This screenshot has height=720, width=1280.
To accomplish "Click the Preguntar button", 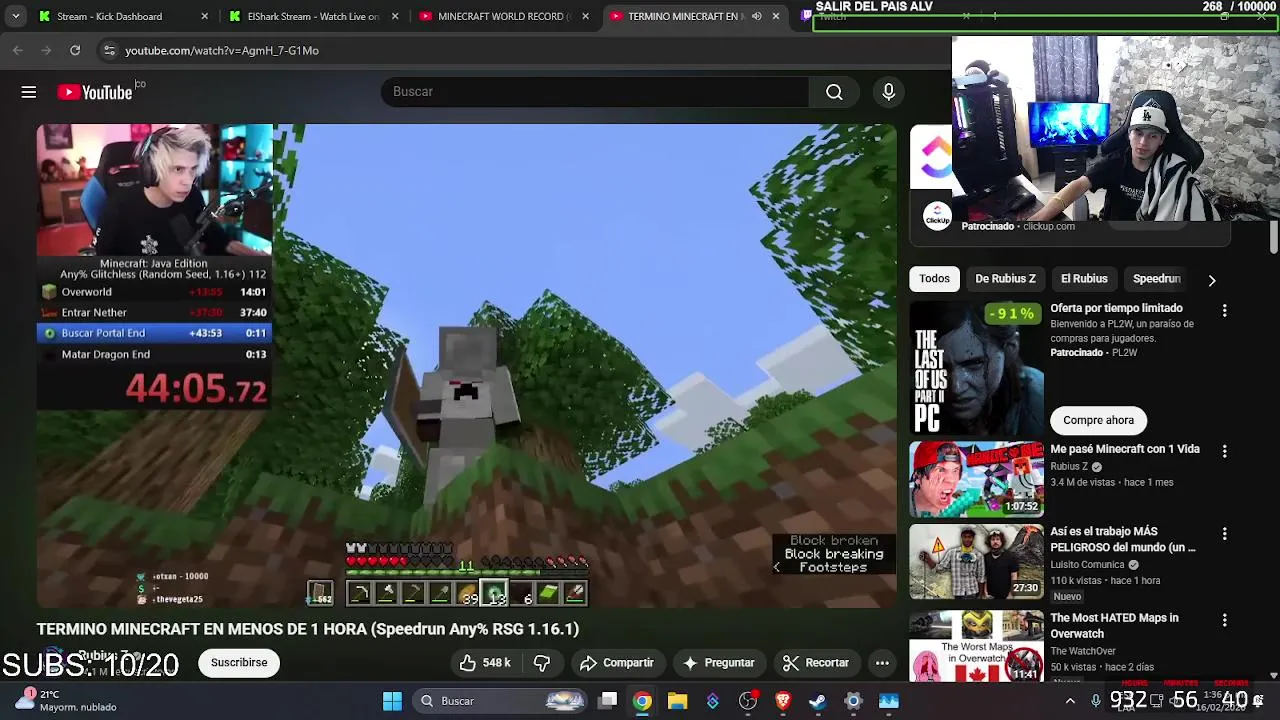I will tap(718, 663).
